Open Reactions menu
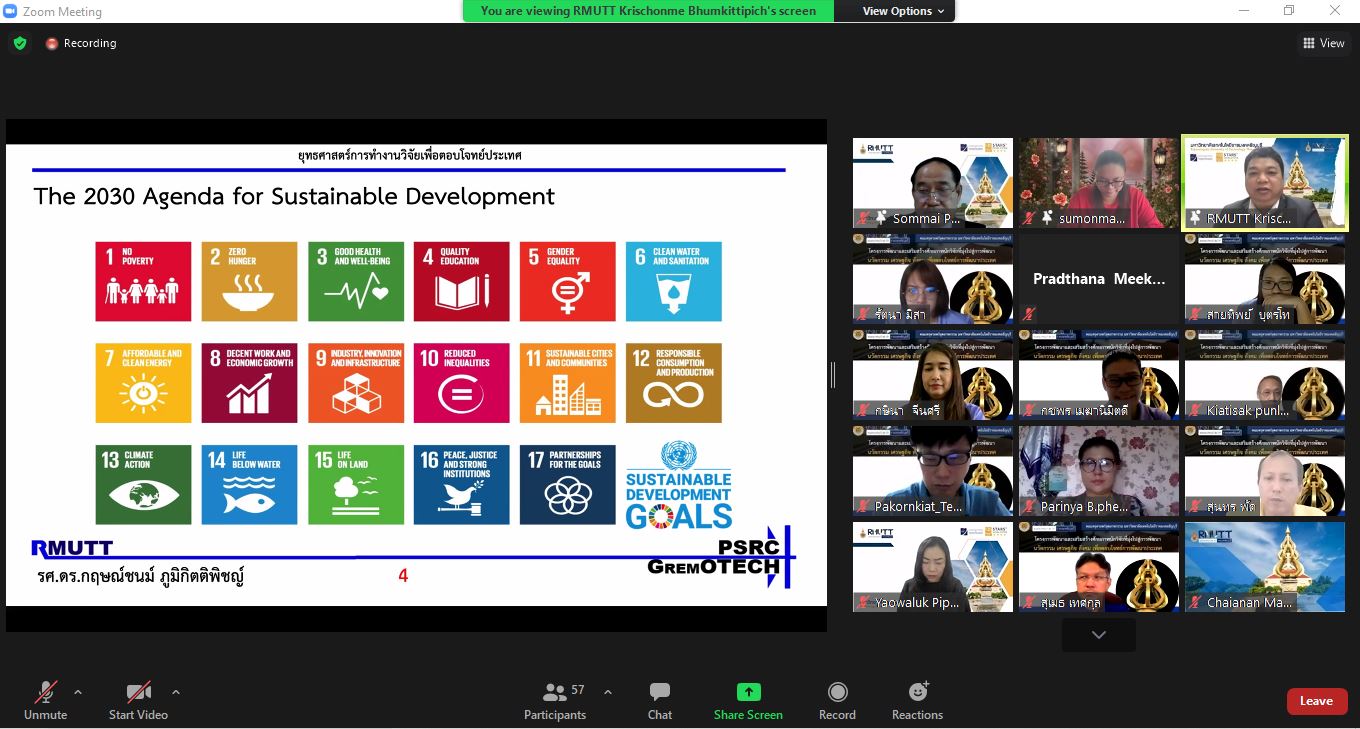The width and height of the screenshot is (1360, 729). pos(917,700)
